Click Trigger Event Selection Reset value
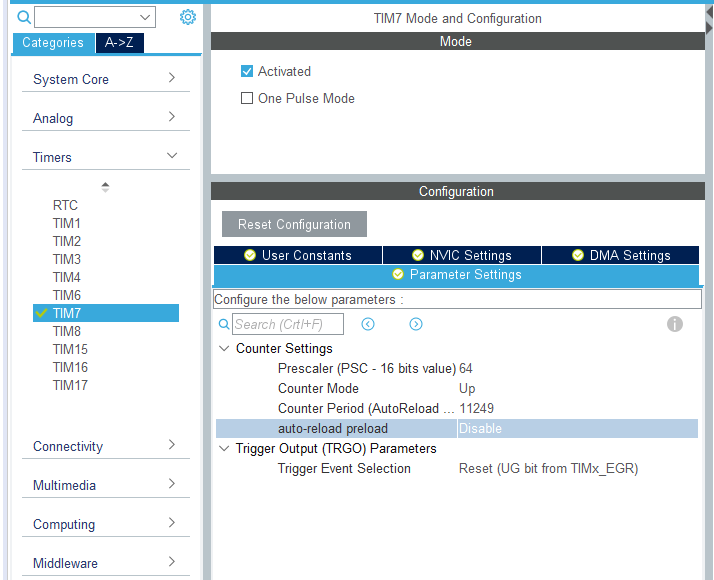The image size is (714, 580). tap(548, 468)
